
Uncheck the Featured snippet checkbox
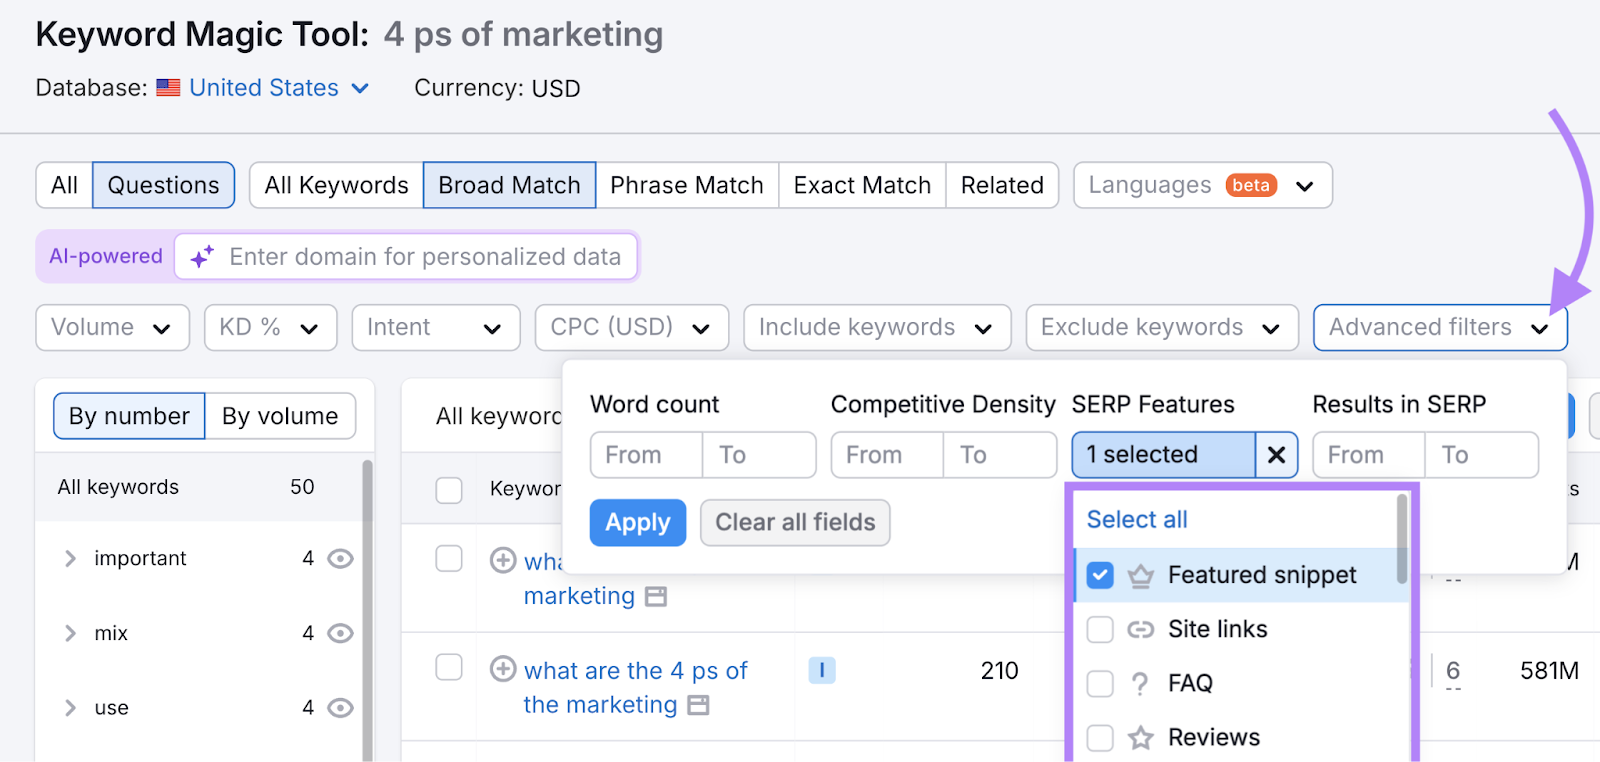tap(1100, 575)
